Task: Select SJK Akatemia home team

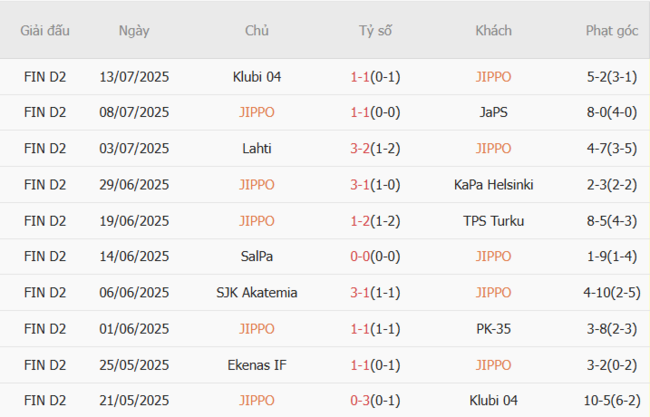Action: point(256,292)
